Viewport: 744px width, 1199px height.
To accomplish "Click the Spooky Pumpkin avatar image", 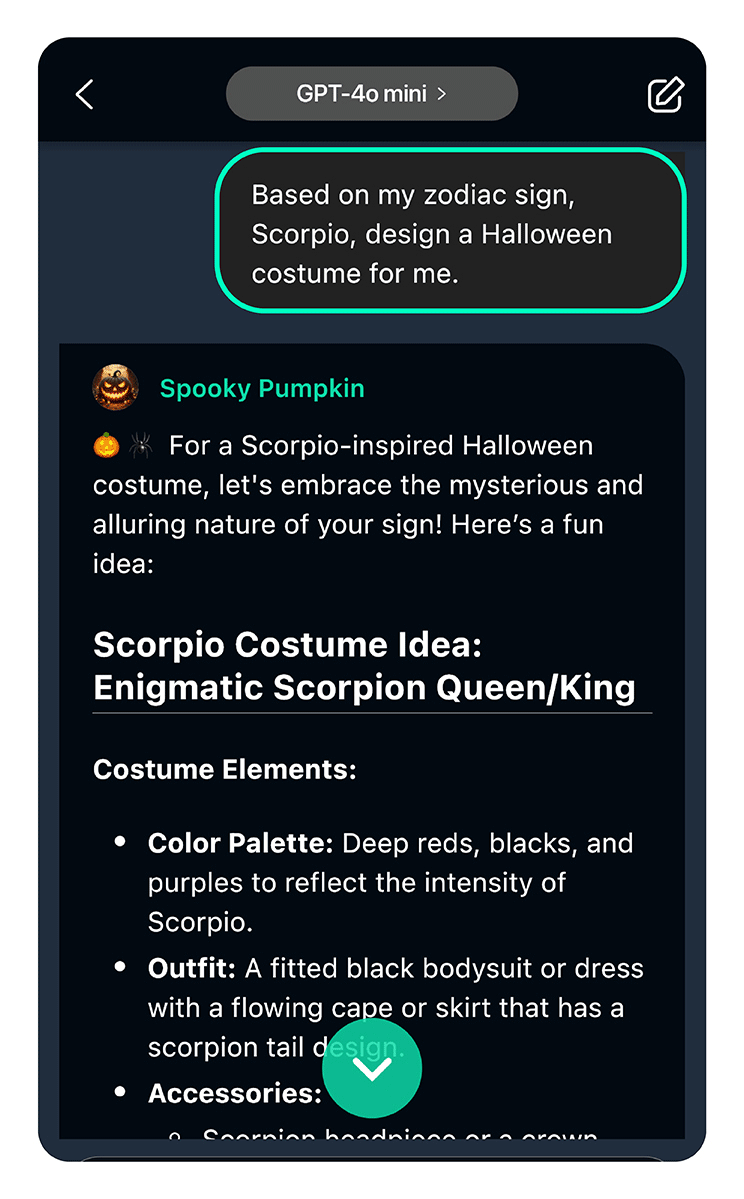I will click(x=115, y=388).
